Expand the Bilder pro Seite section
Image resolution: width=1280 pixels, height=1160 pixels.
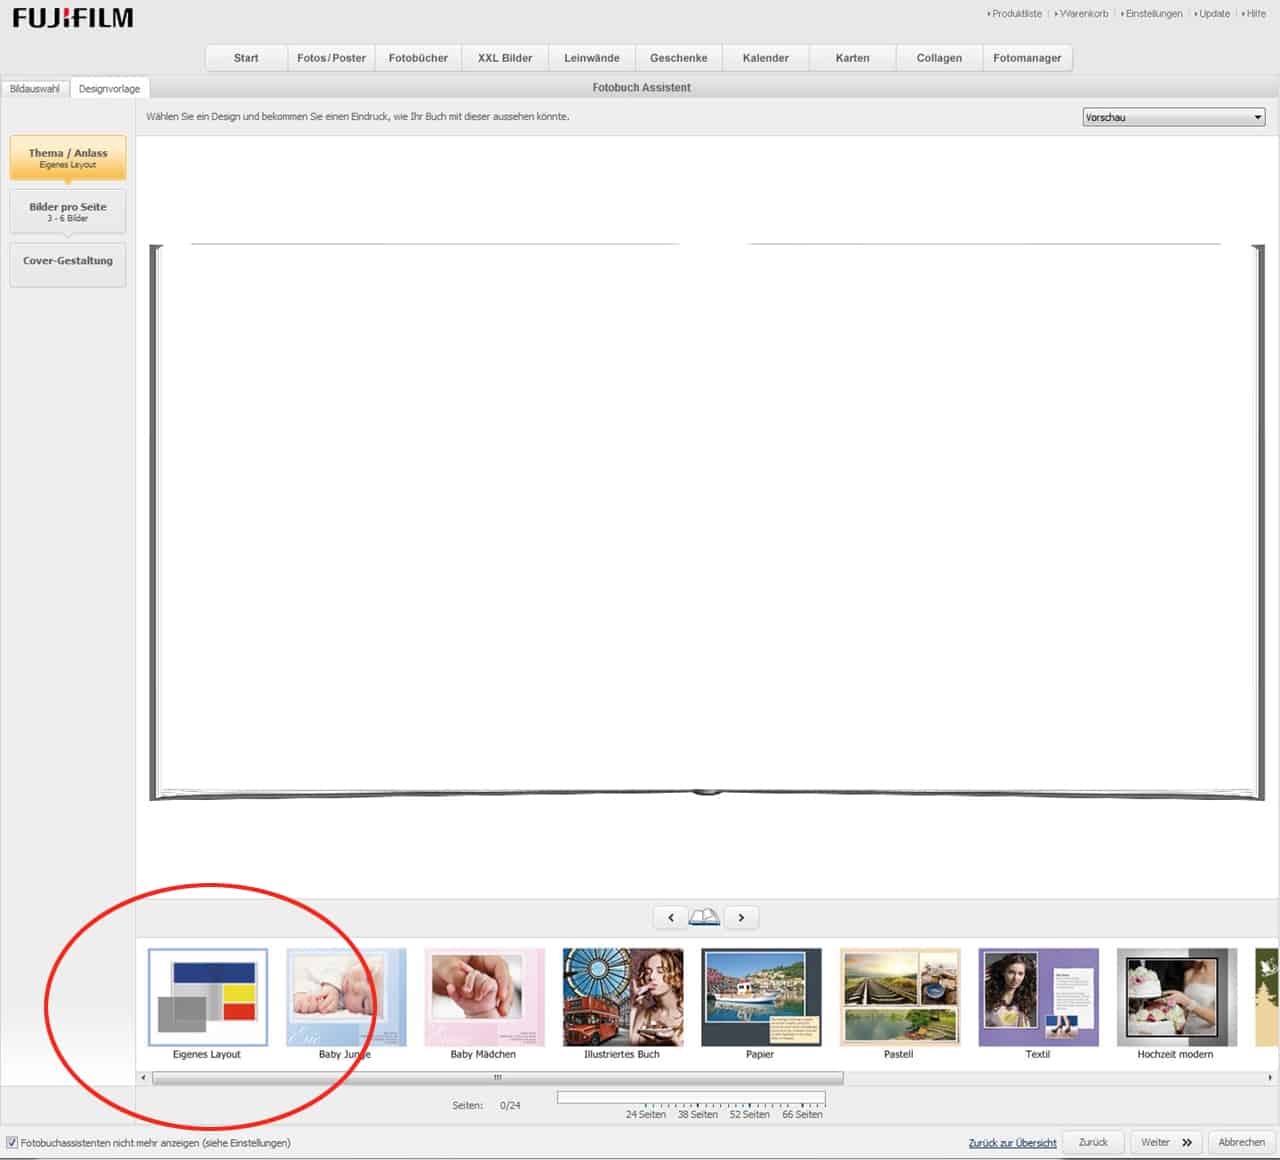tap(68, 211)
